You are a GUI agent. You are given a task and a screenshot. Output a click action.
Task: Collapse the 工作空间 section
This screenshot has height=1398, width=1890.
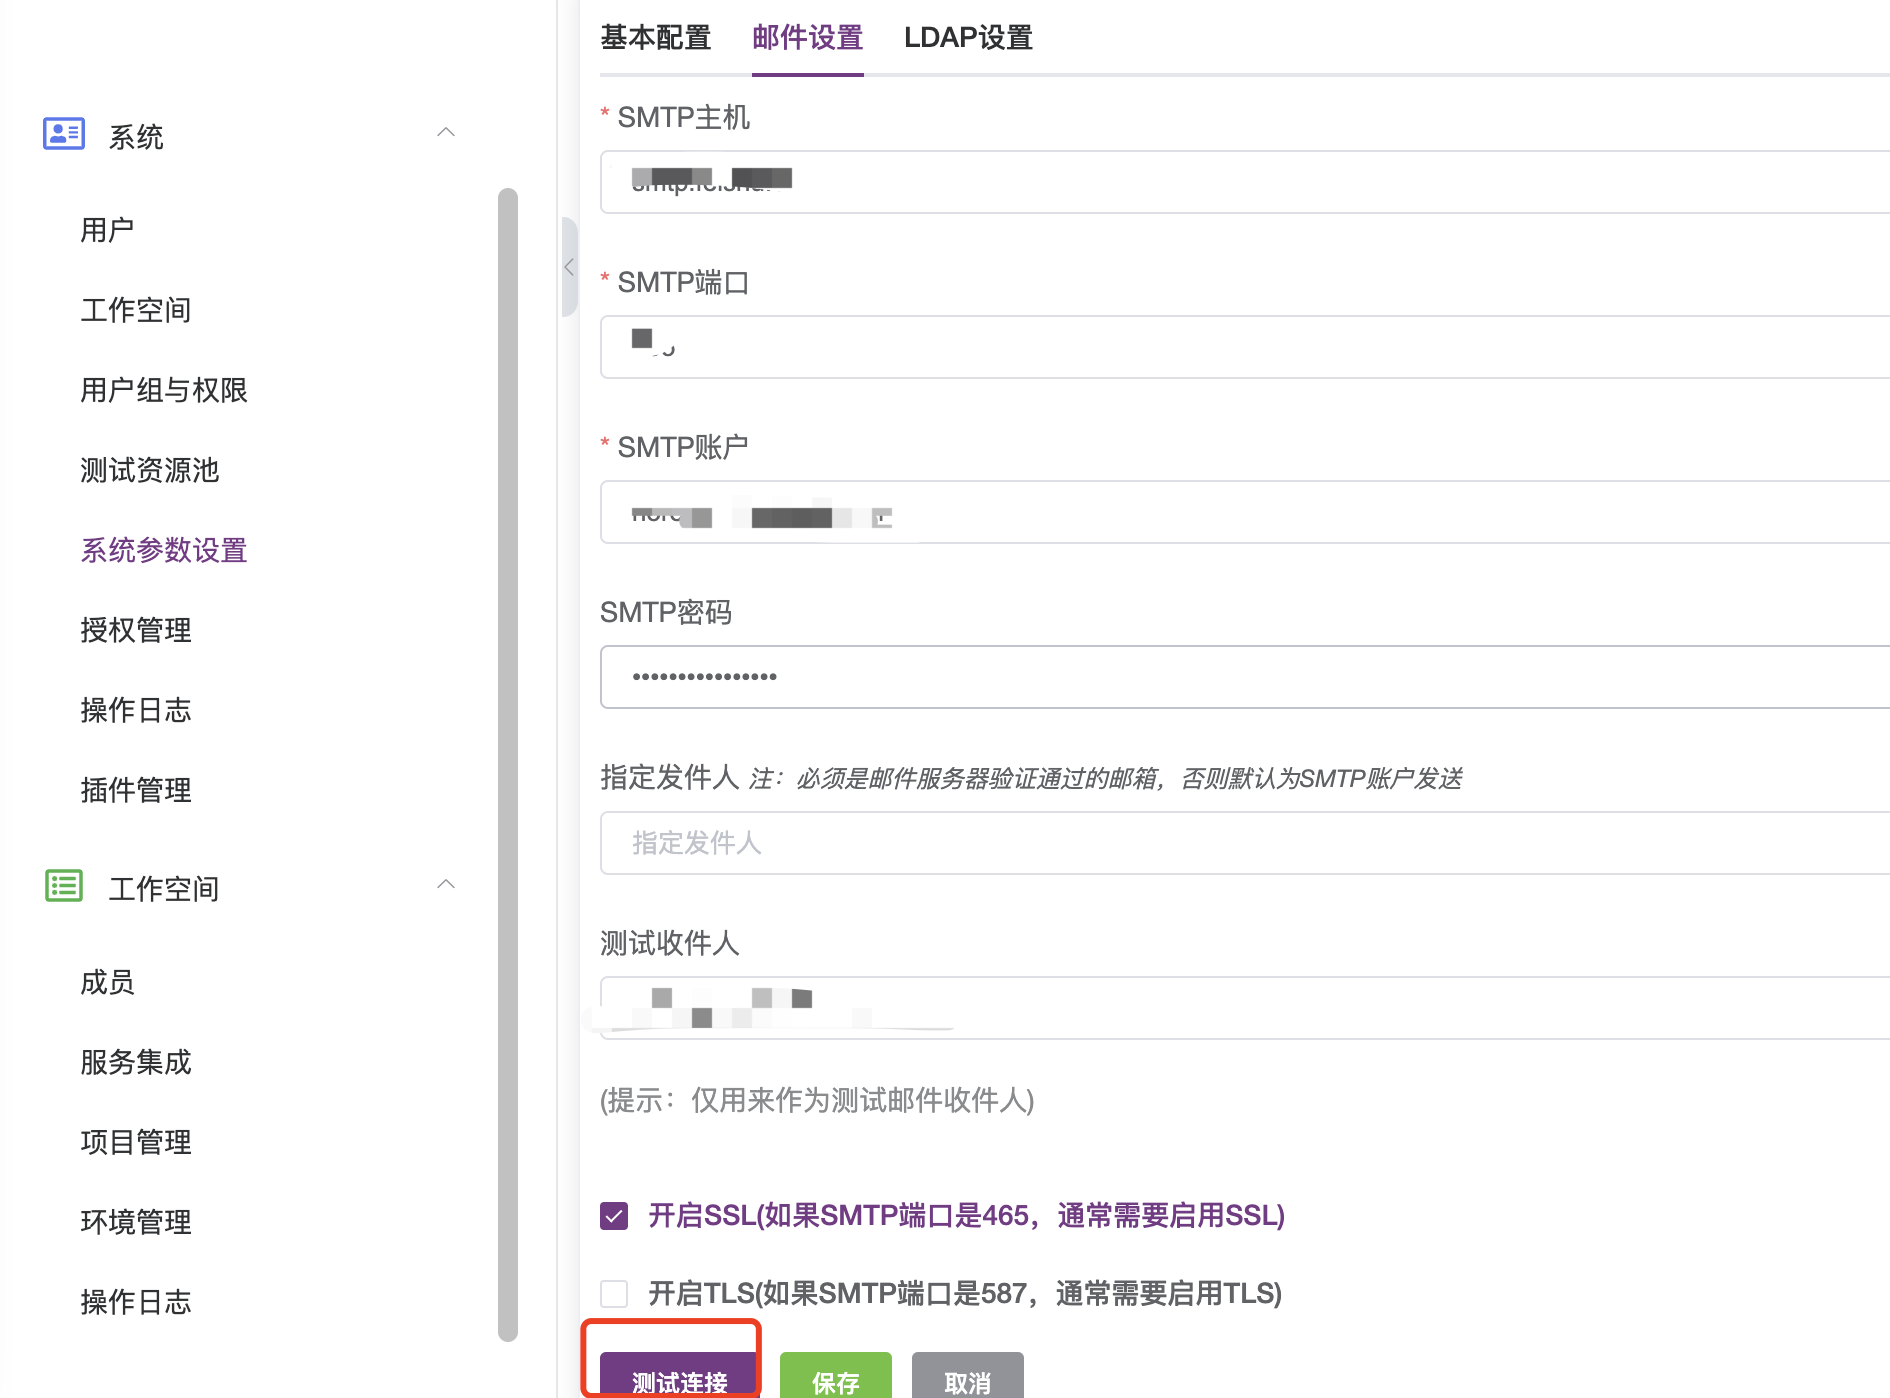446,884
